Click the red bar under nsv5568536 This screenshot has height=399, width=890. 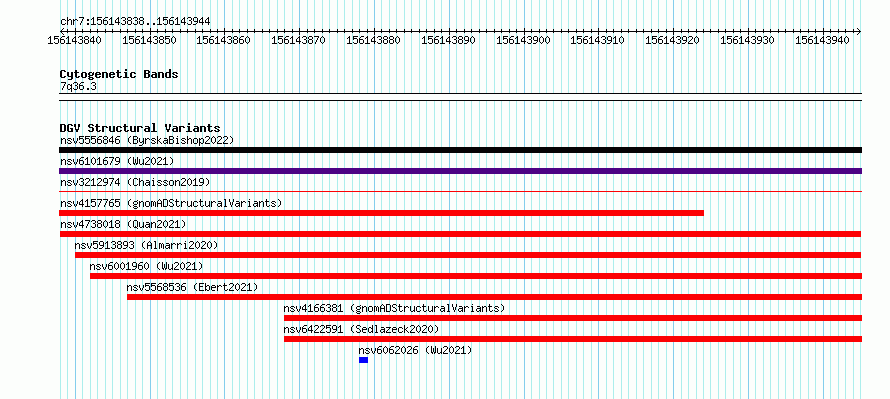tap(494, 297)
